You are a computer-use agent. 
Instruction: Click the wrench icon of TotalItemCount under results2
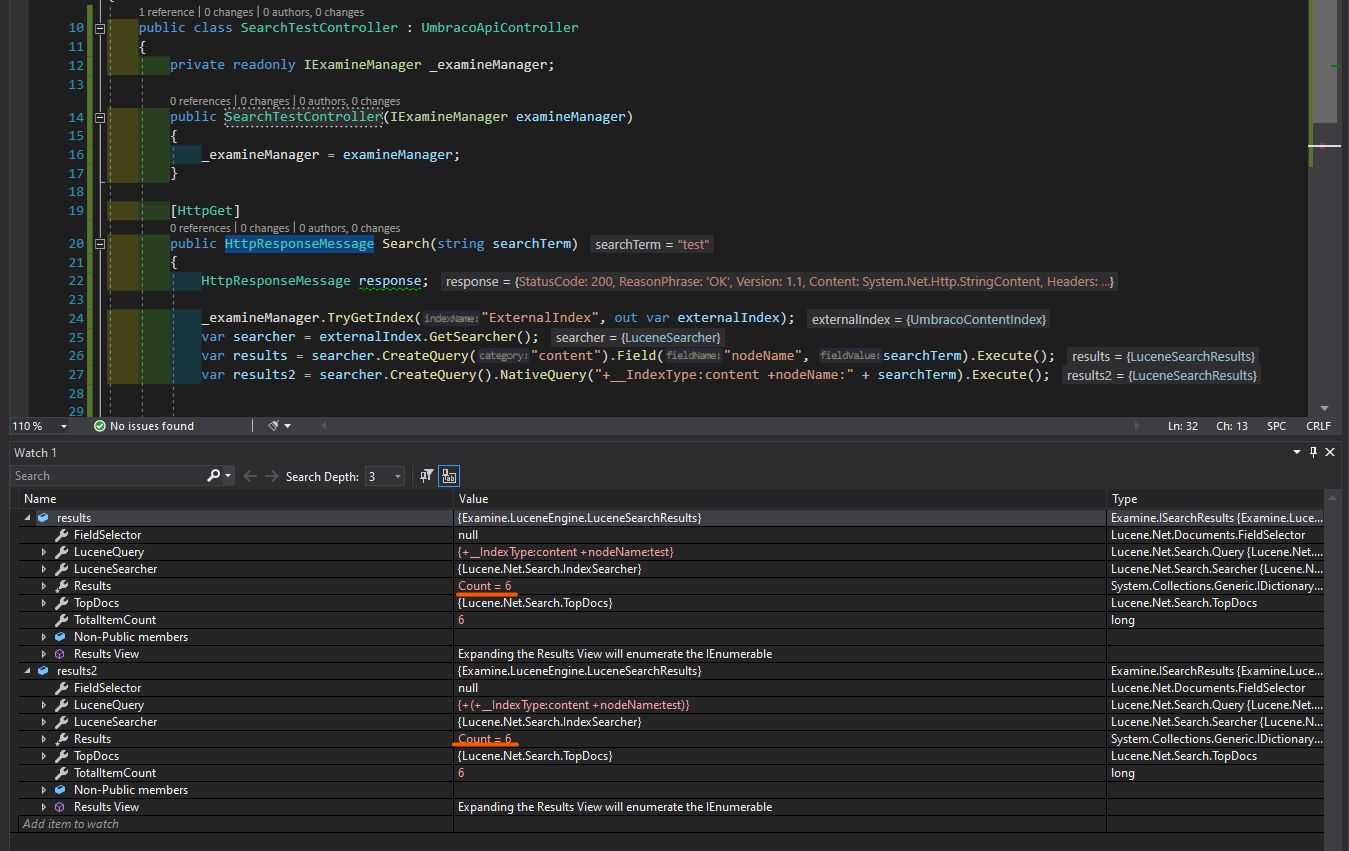(60, 773)
